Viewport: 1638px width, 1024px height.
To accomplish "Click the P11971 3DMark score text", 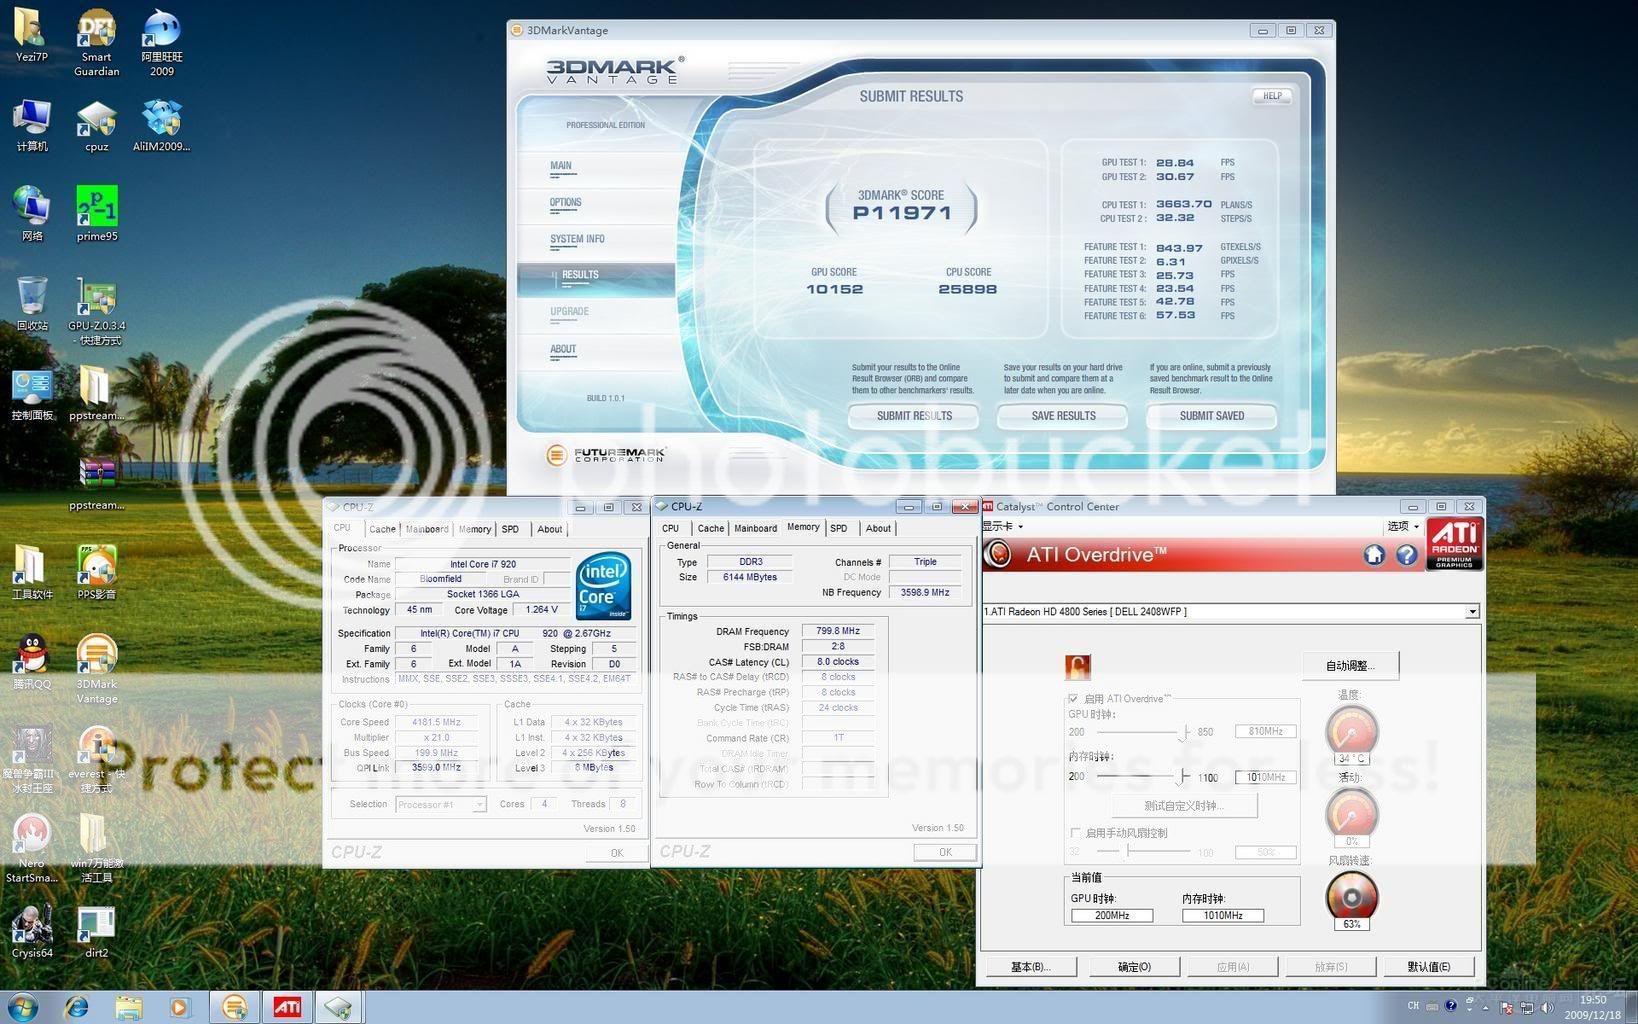I will tap(901, 212).
